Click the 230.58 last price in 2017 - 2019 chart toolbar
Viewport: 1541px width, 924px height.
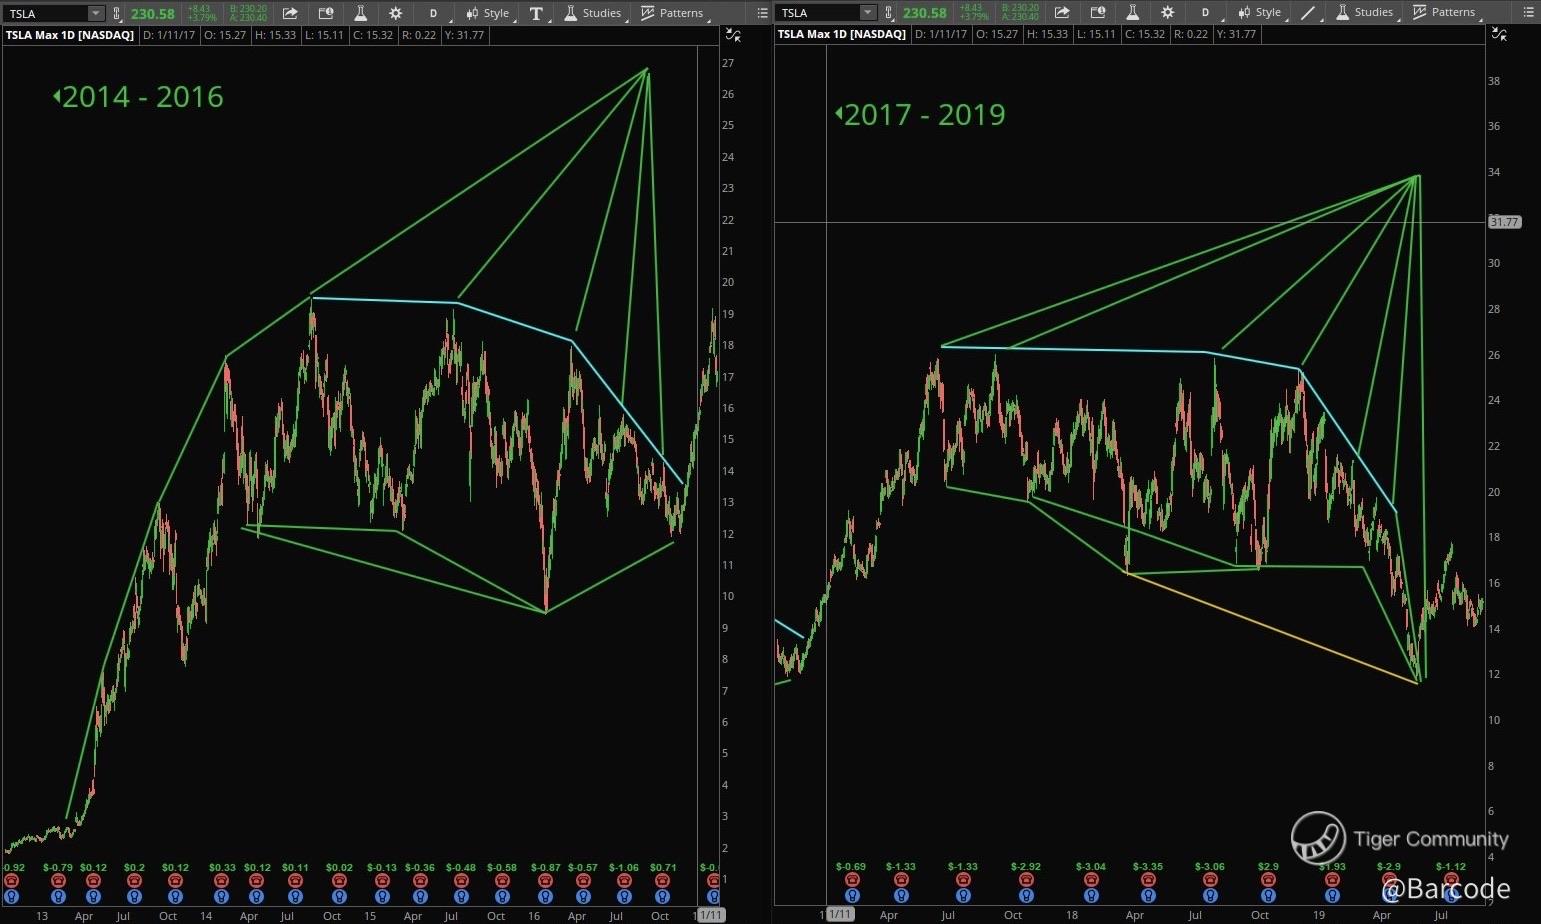point(924,13)
